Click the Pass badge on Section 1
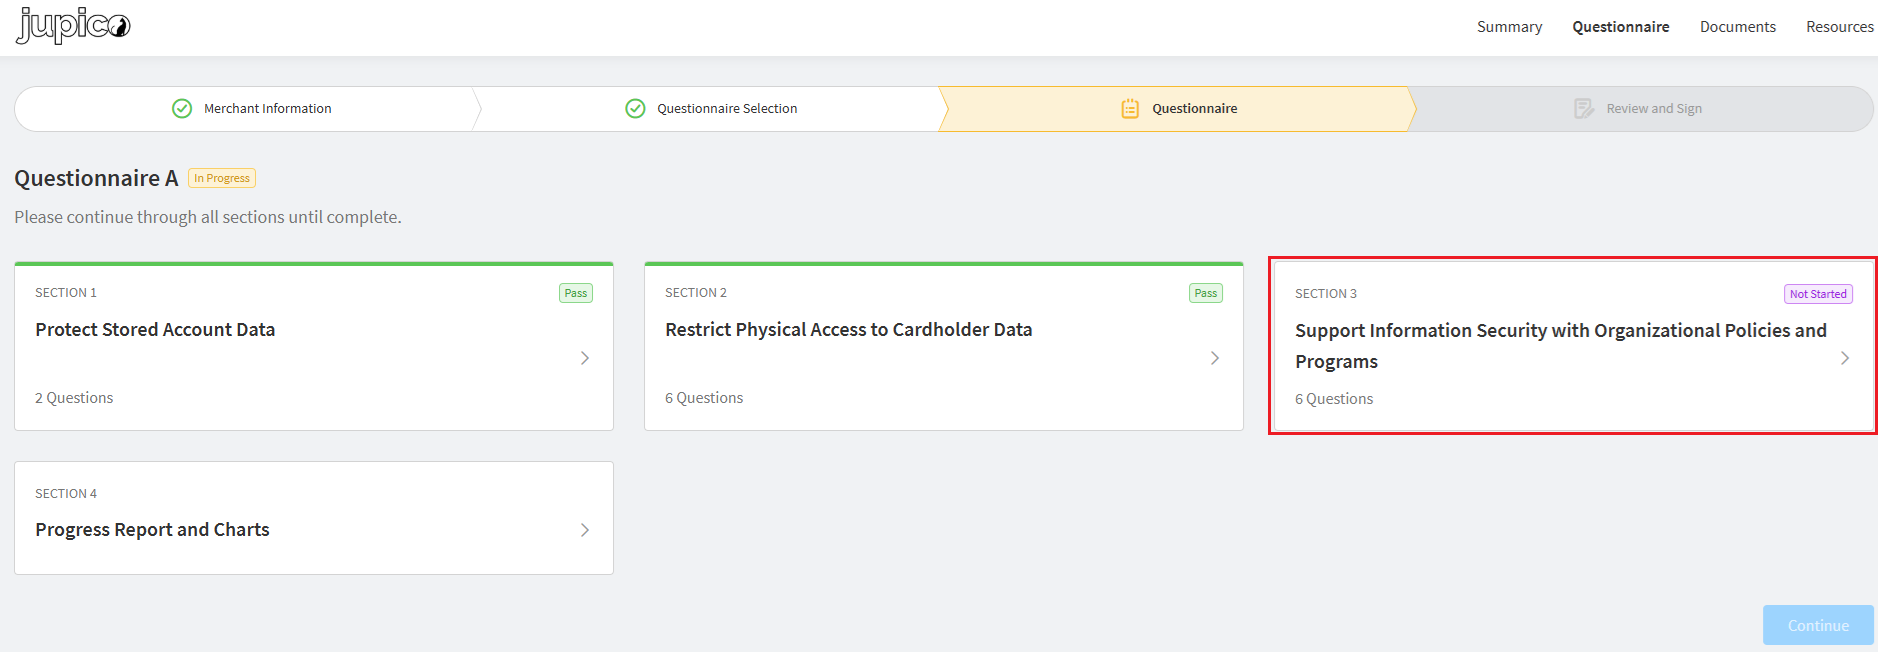1878x652 pixels. (576, 294)
